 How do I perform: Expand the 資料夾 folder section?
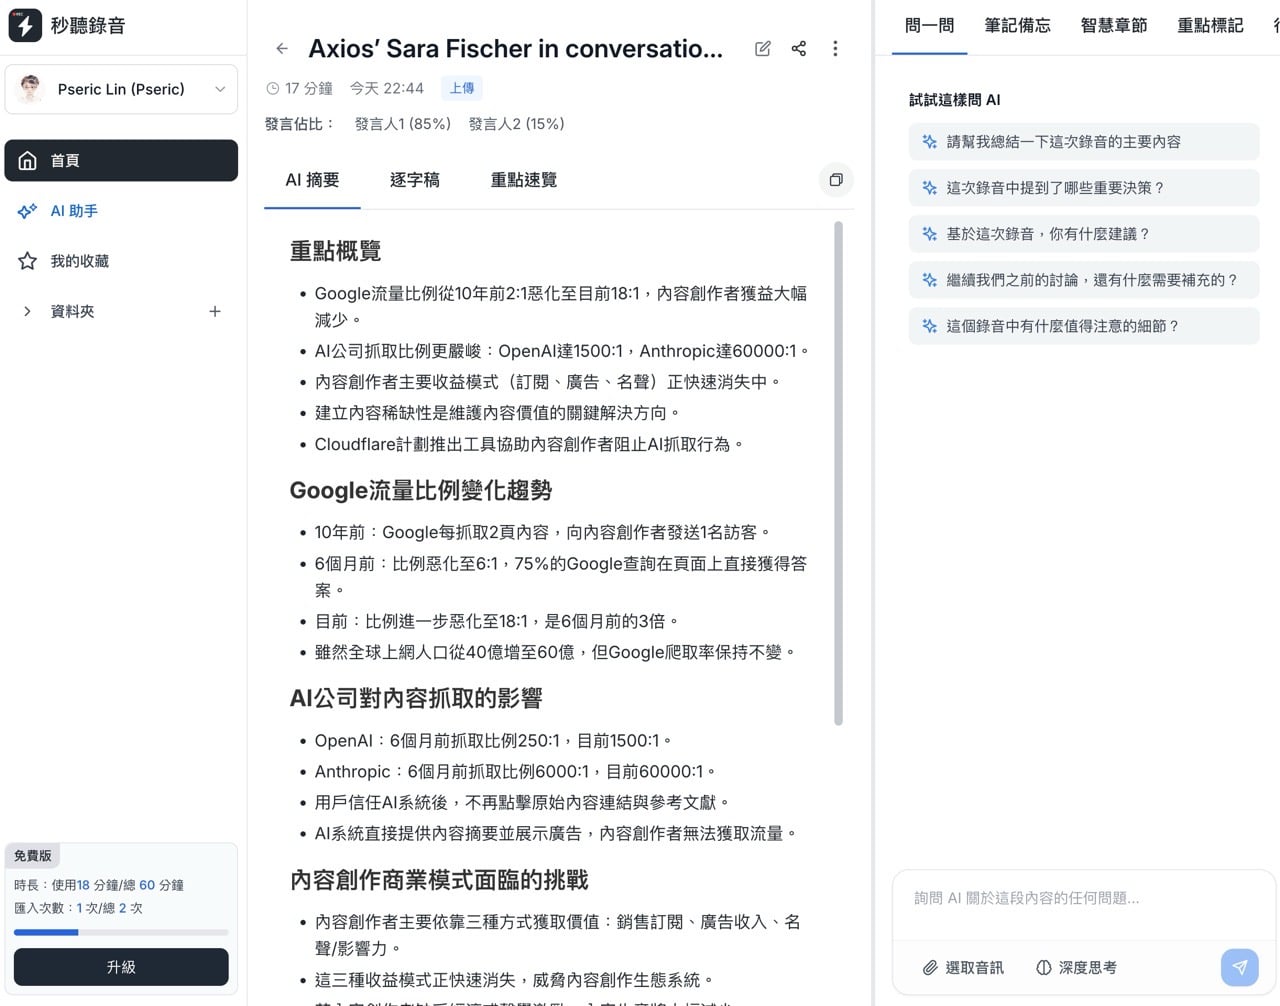click(27, 311)
